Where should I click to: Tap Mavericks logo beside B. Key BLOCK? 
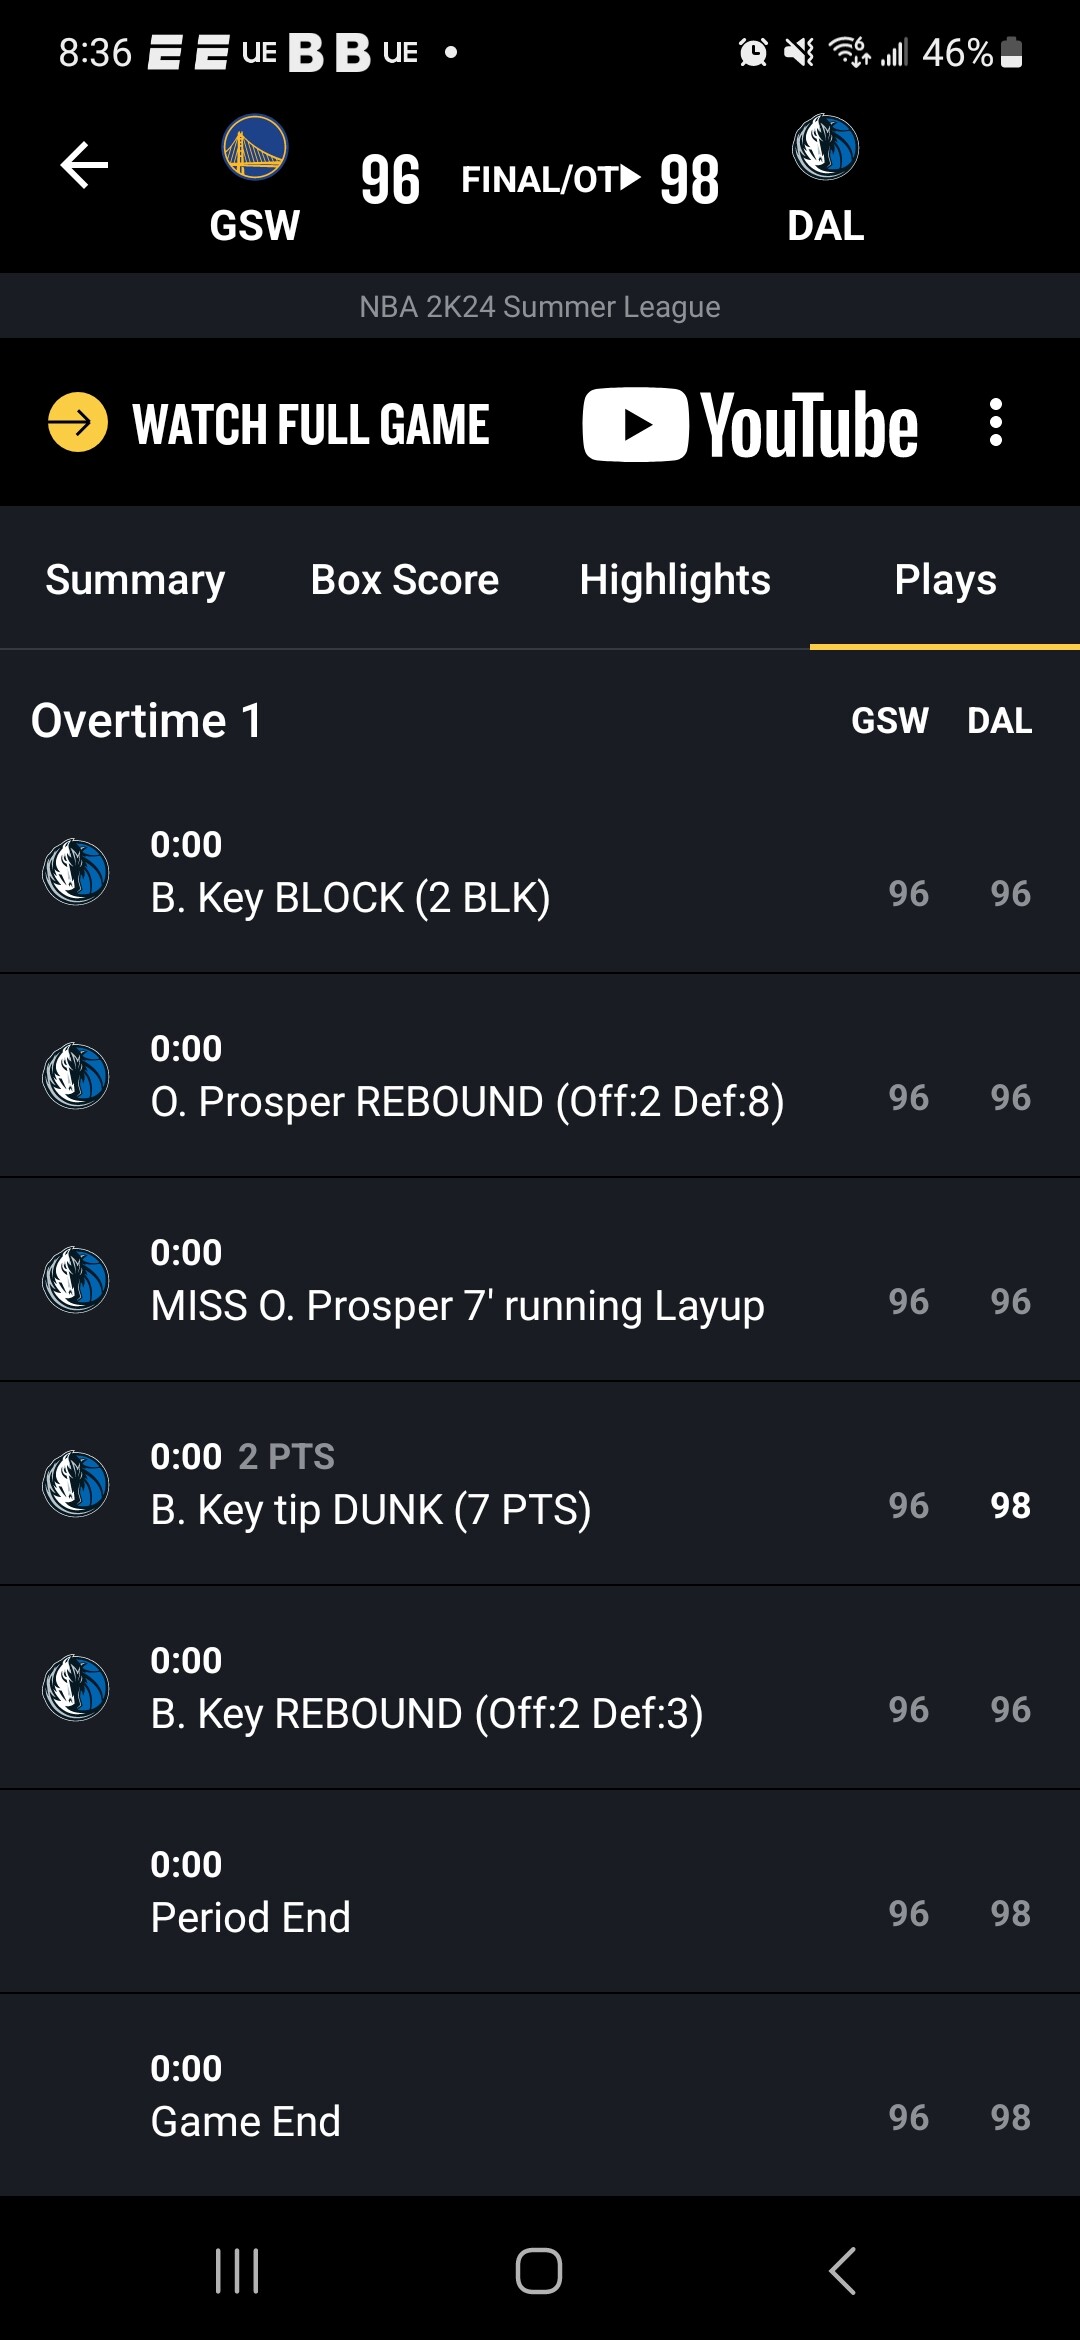(x=76, y=872)
